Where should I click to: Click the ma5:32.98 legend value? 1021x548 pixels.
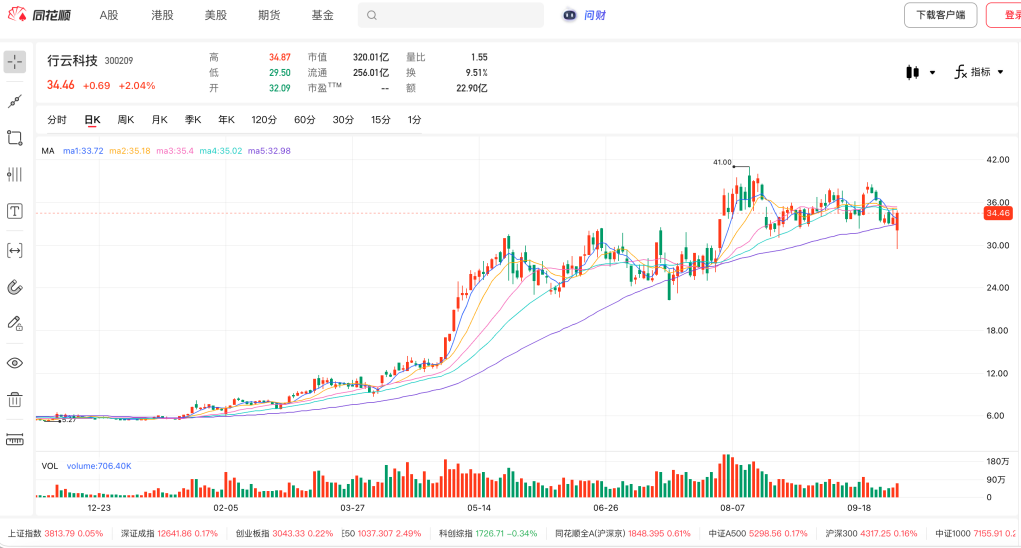[x=269, y=151]
